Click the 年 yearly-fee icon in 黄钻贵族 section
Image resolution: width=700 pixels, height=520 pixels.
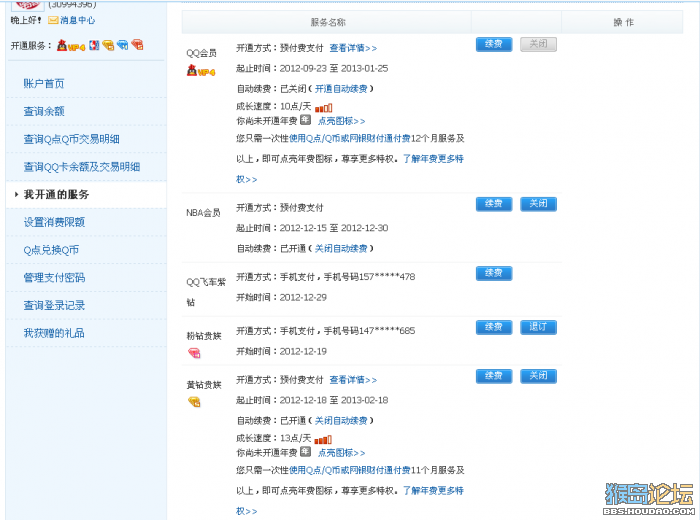[305, 451]
